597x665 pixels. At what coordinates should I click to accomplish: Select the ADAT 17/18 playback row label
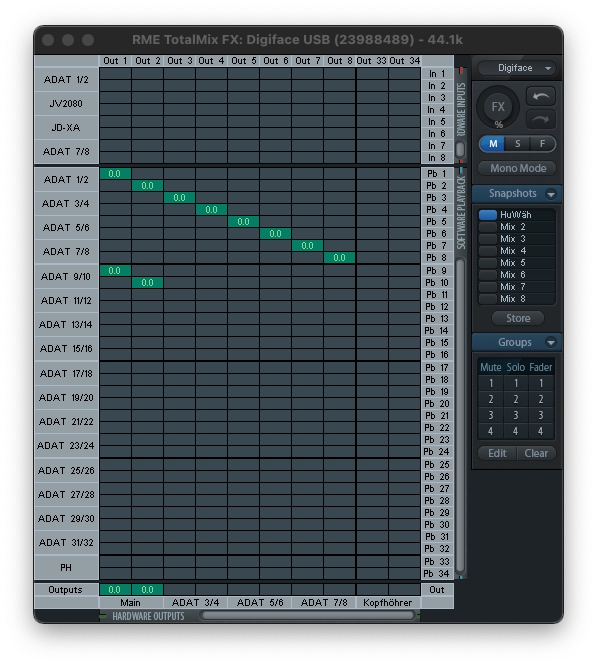(x=66, y=374)
